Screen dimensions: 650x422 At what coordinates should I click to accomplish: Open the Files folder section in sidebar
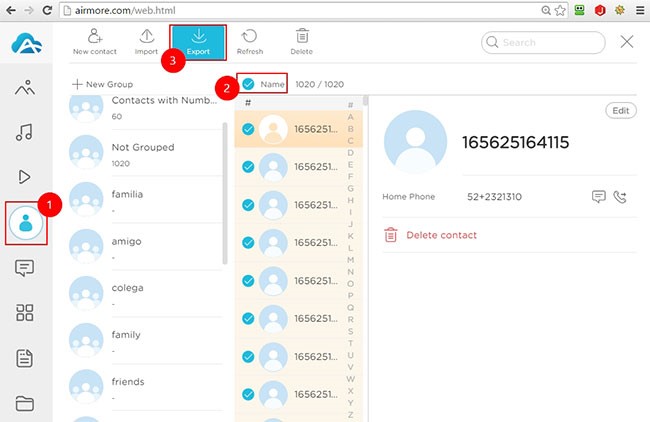[x=25, y=403]
